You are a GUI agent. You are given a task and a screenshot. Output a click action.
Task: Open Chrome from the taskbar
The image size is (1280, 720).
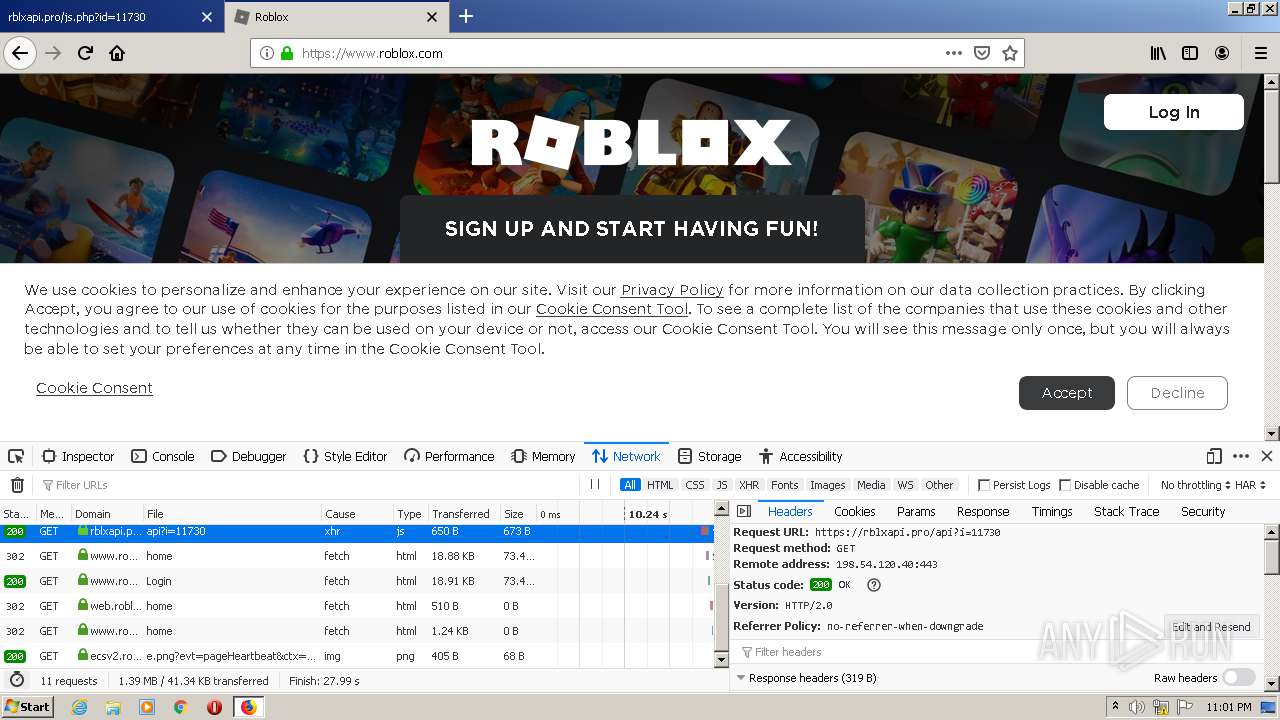[181, 707]
